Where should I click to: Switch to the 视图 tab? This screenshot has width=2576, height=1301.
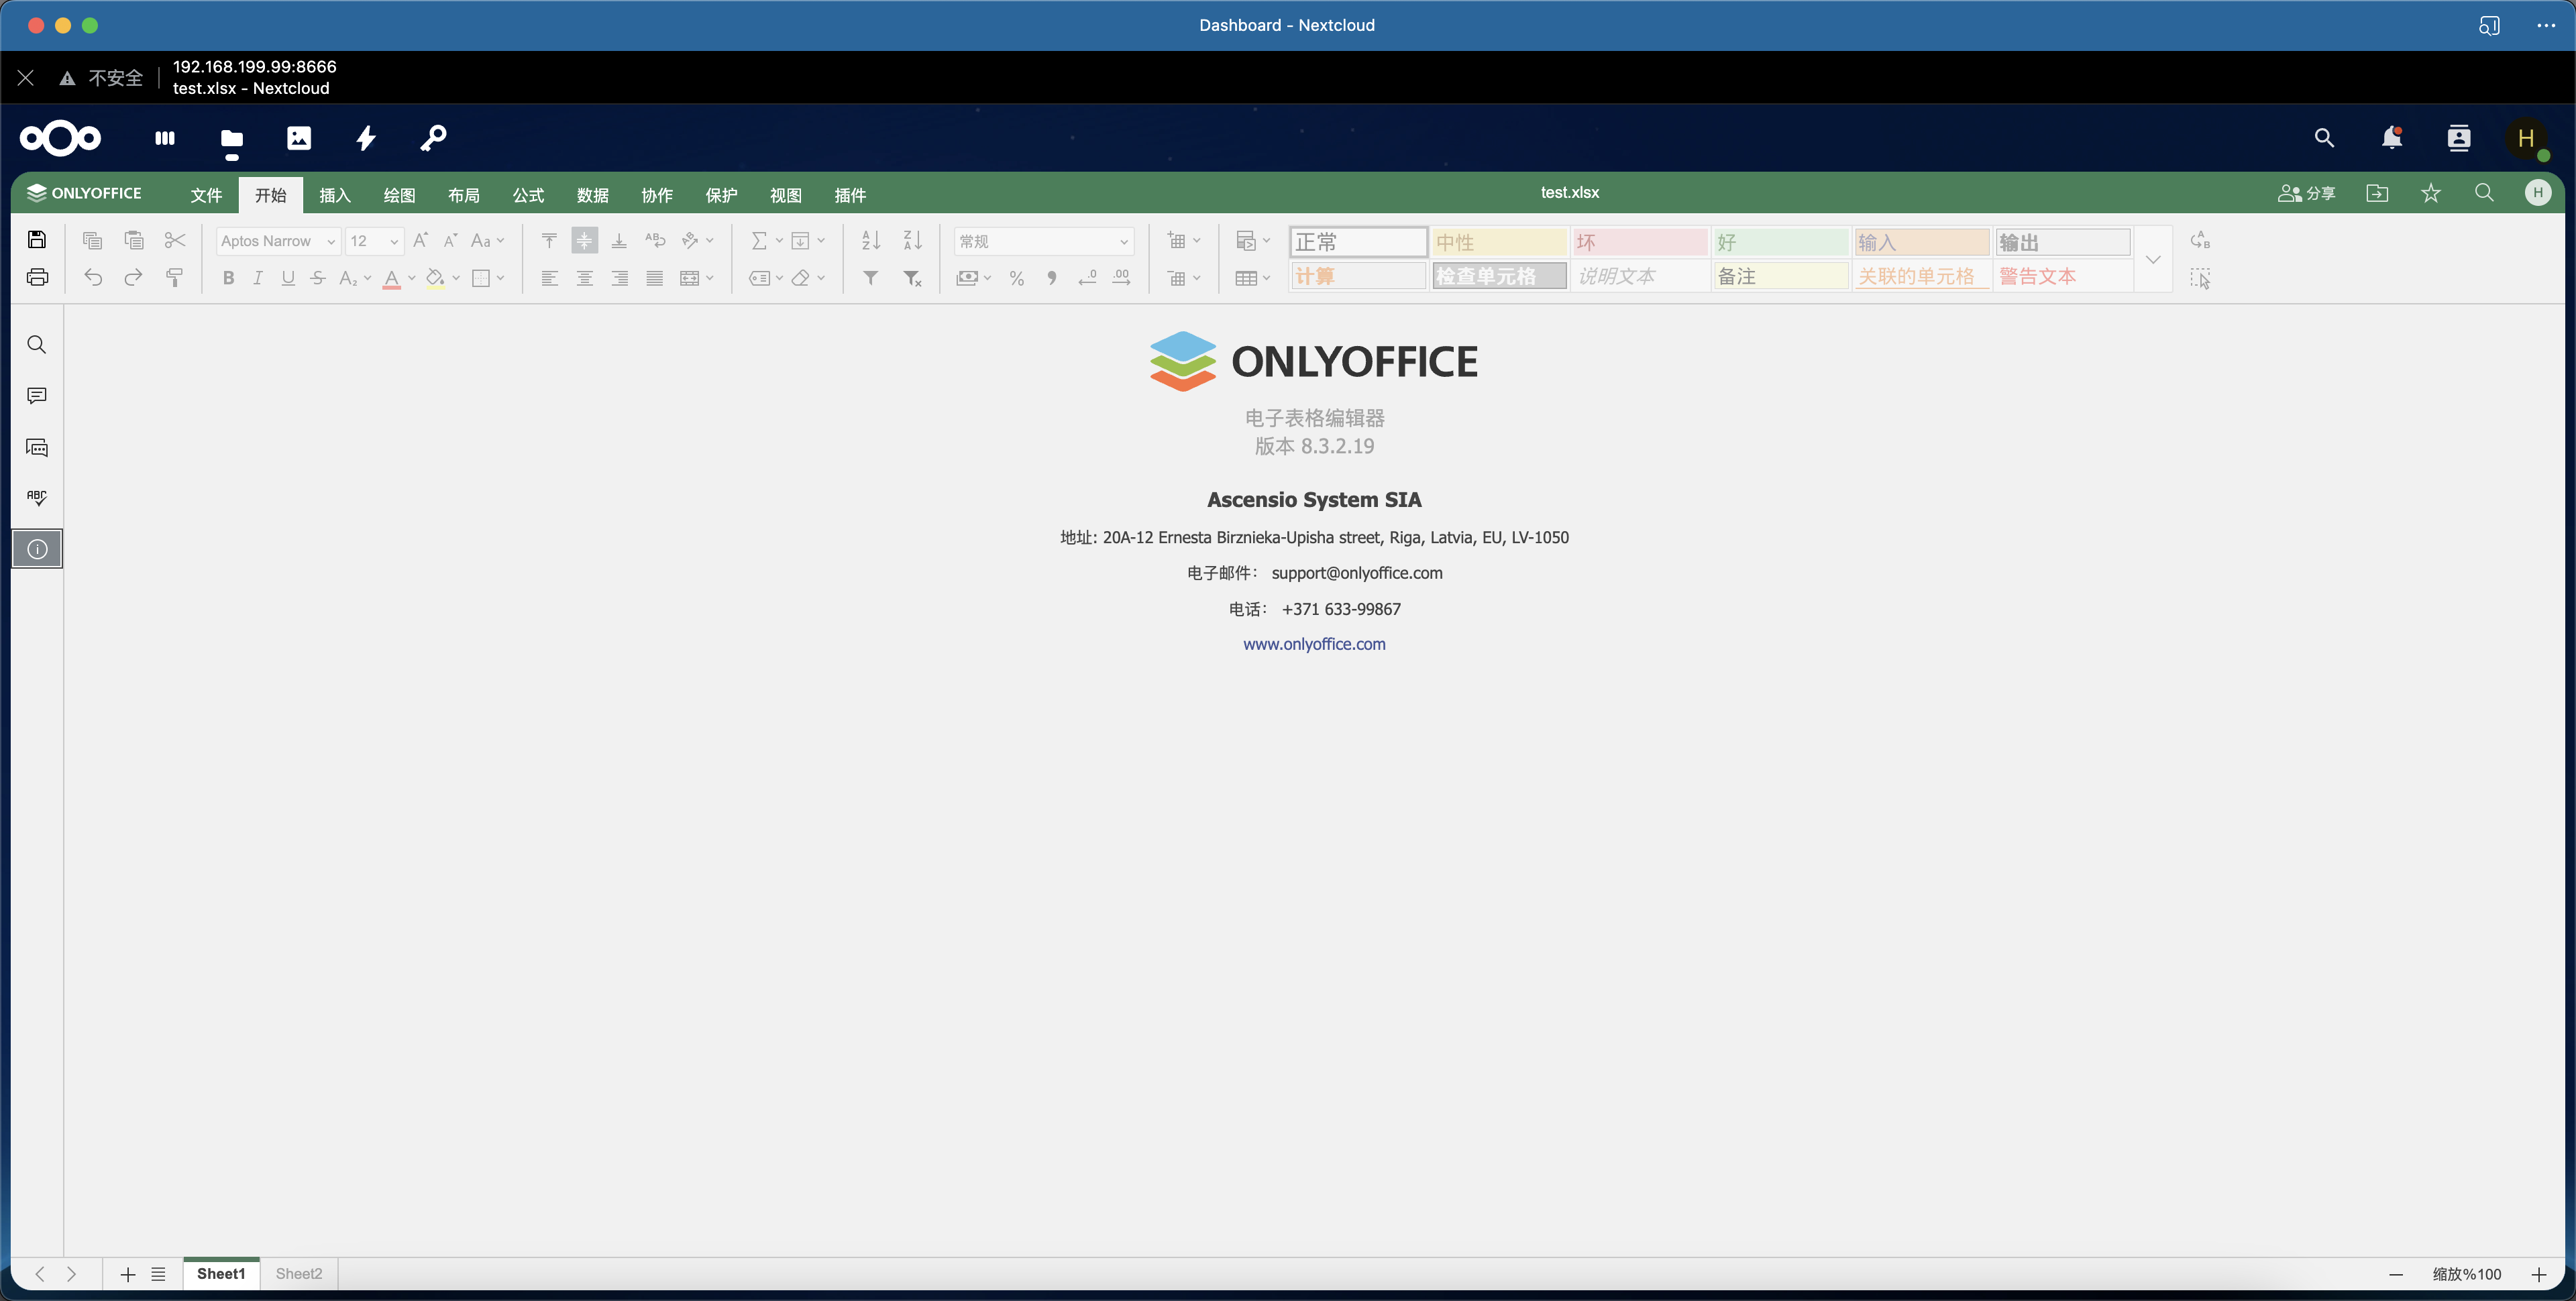[785, 195]
